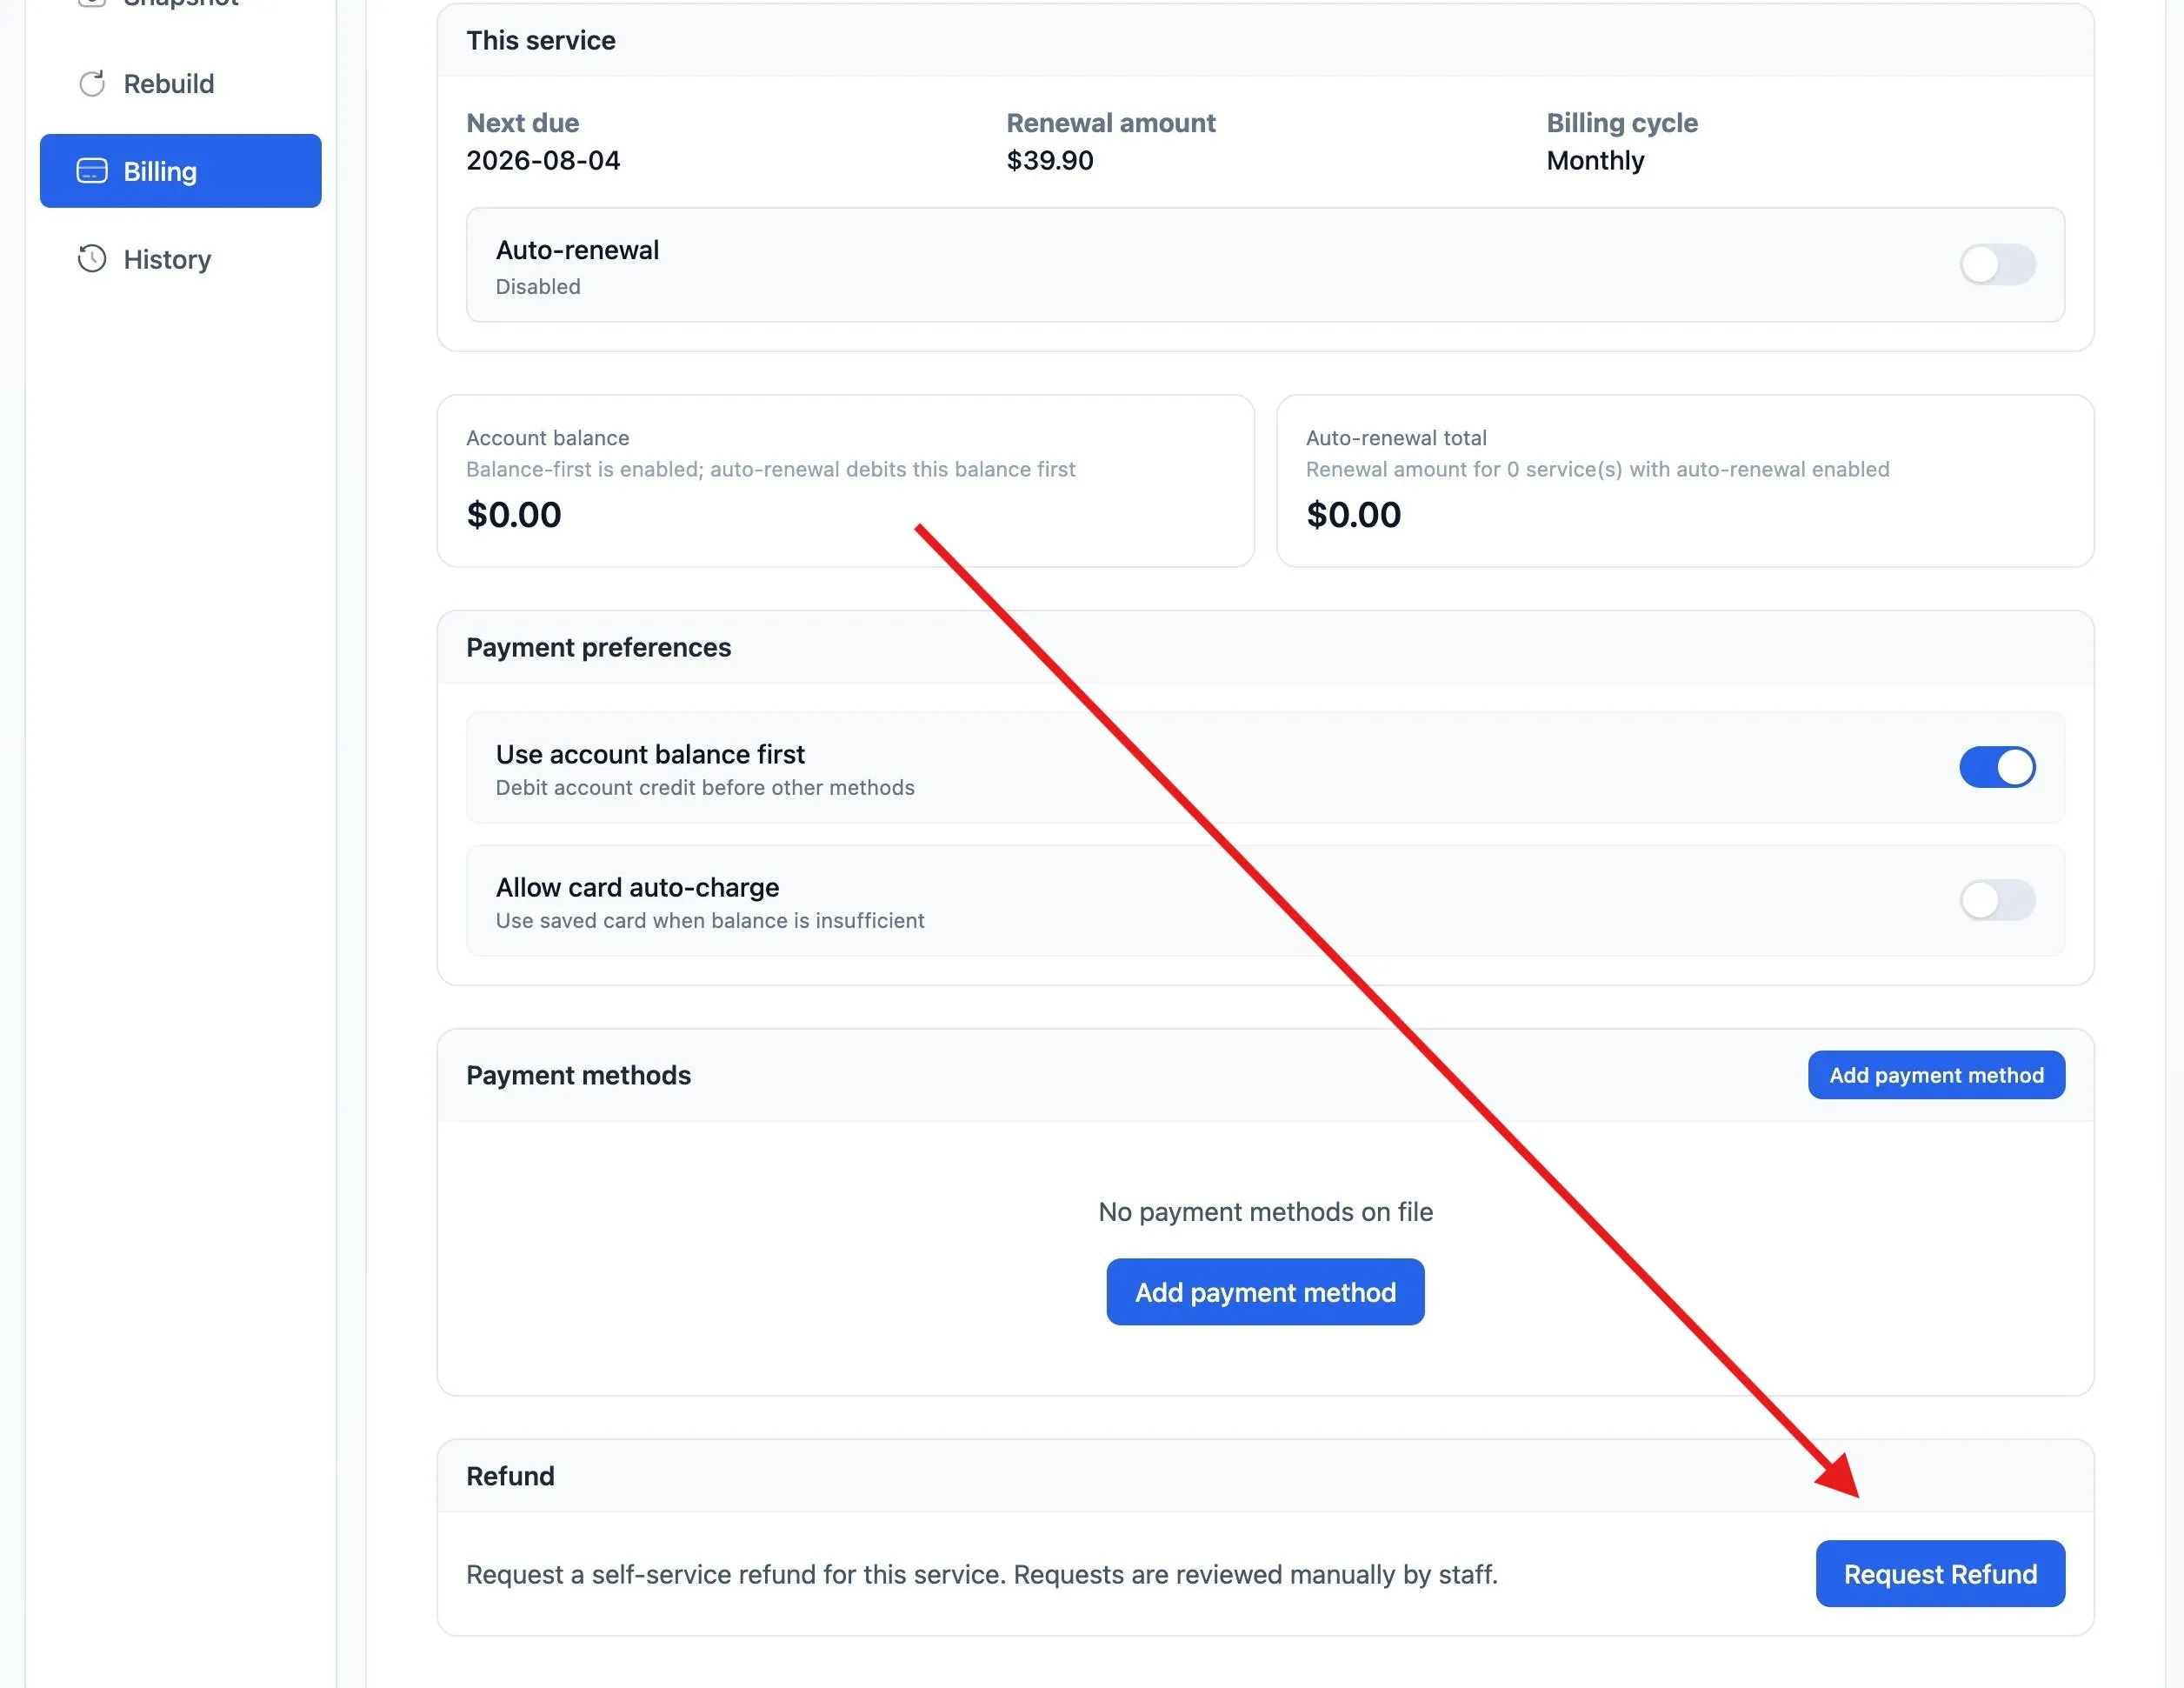The image size is (2184, 1688).
Task: Go to the History sidebar page
Action: coord(180,259)
